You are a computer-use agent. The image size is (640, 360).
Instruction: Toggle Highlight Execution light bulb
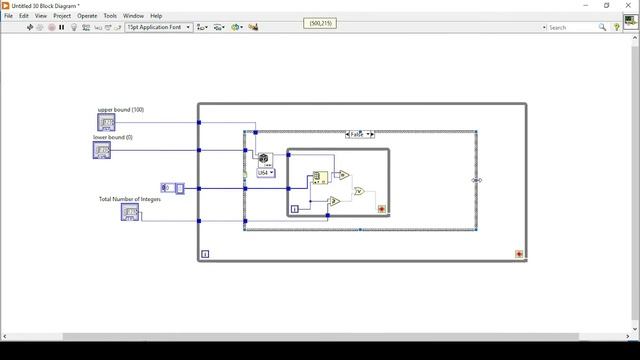[74, 27]
